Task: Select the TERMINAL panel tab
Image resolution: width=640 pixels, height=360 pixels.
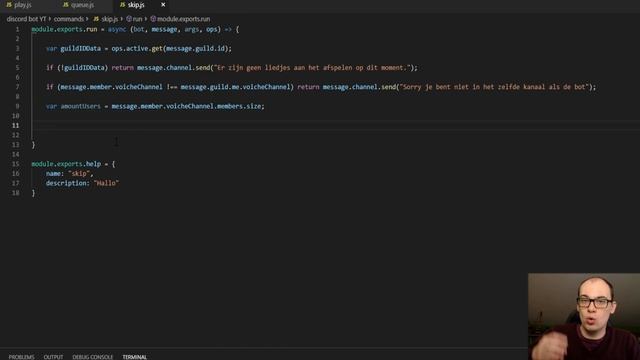Action: pos(135,357)
